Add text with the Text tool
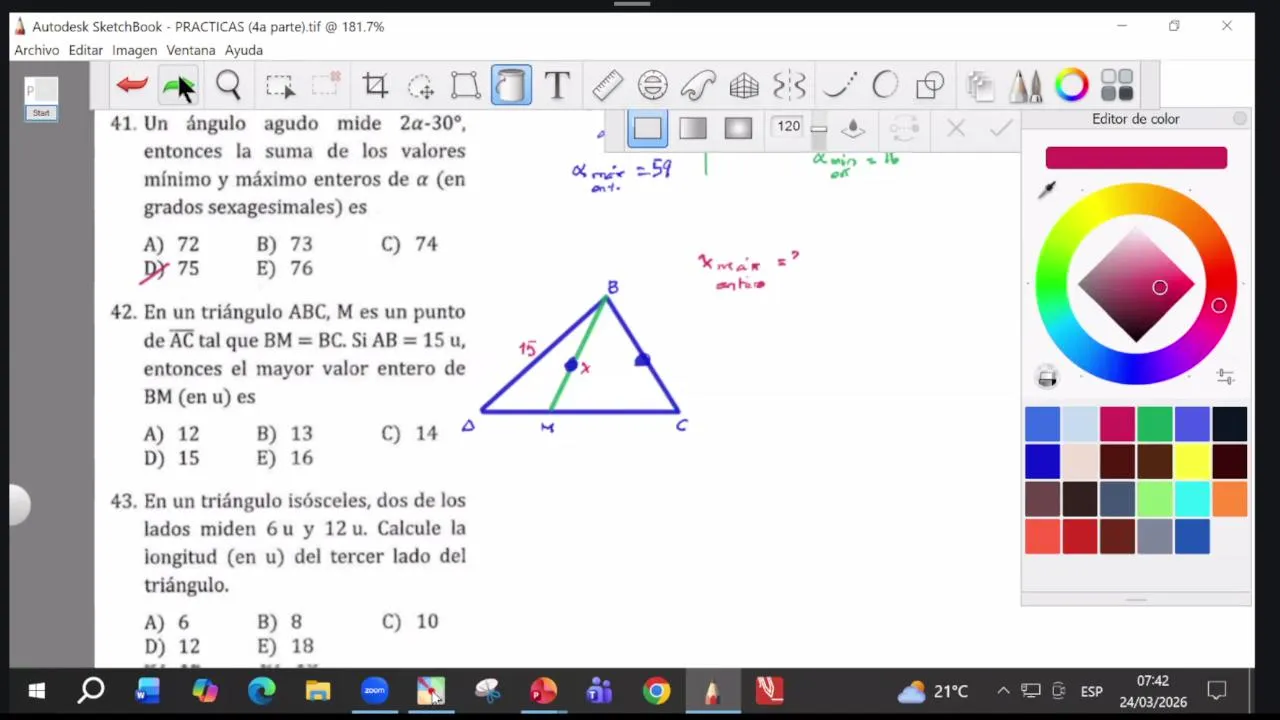This screenshot has height=720, width=1280. 557,86
